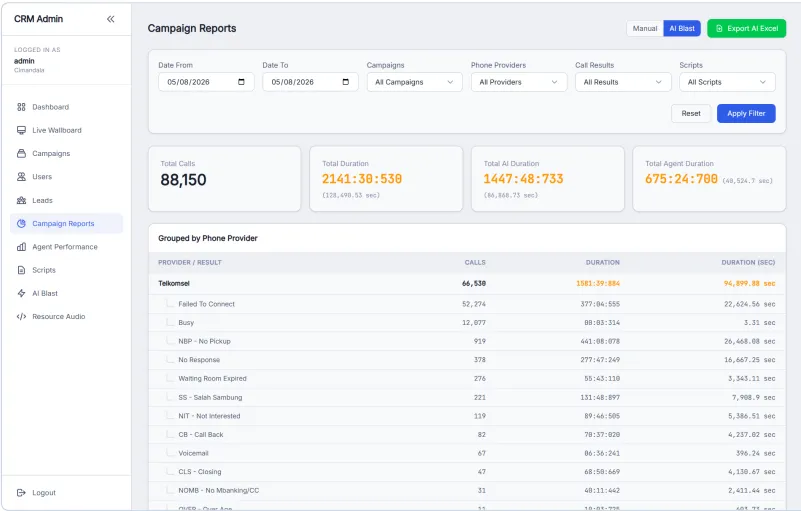Click the Total Agent Duration value 675:24:700
The image size is (801, 511).
point(681,179)
